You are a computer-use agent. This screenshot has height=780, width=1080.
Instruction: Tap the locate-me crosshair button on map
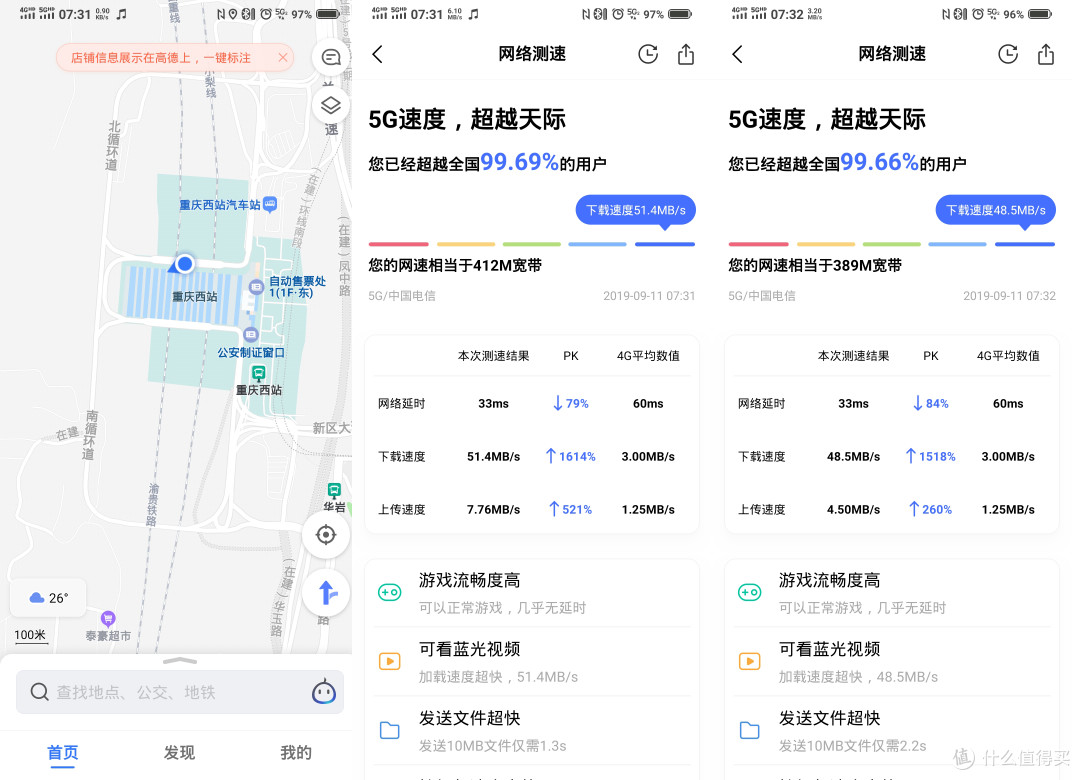pos(326,535)
